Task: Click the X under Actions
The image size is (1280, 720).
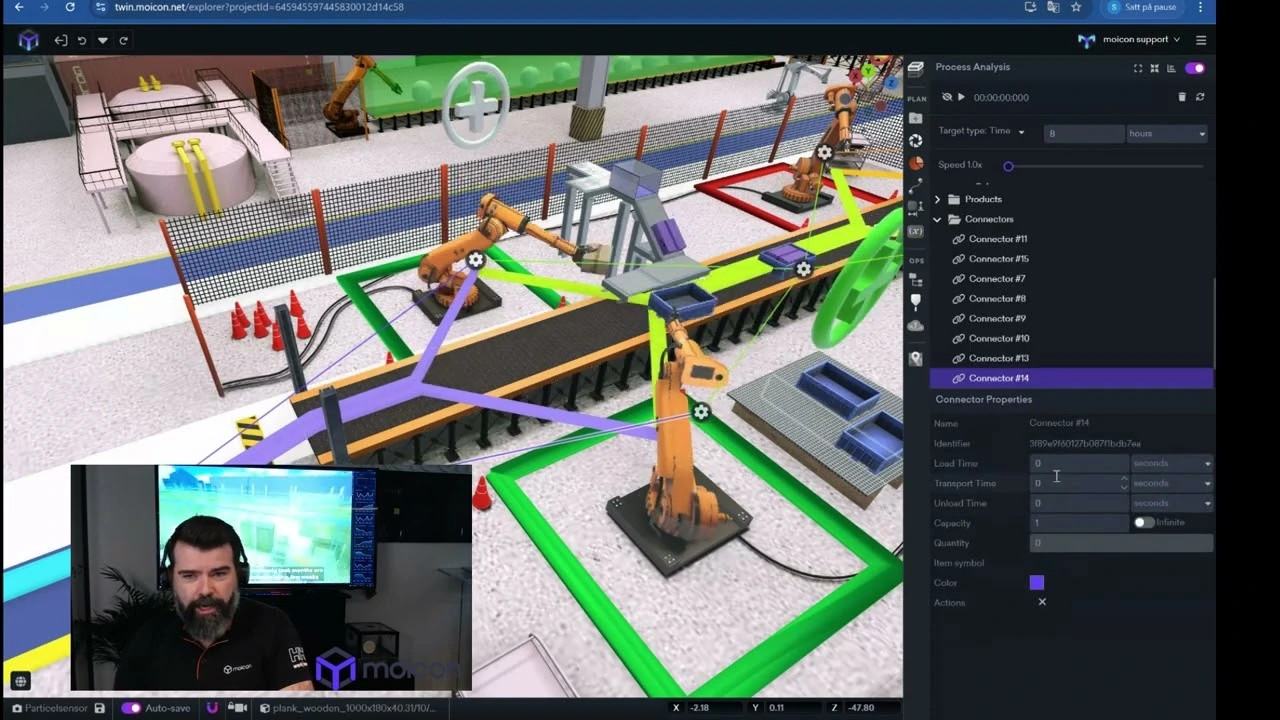Action: coord(1042,602)
